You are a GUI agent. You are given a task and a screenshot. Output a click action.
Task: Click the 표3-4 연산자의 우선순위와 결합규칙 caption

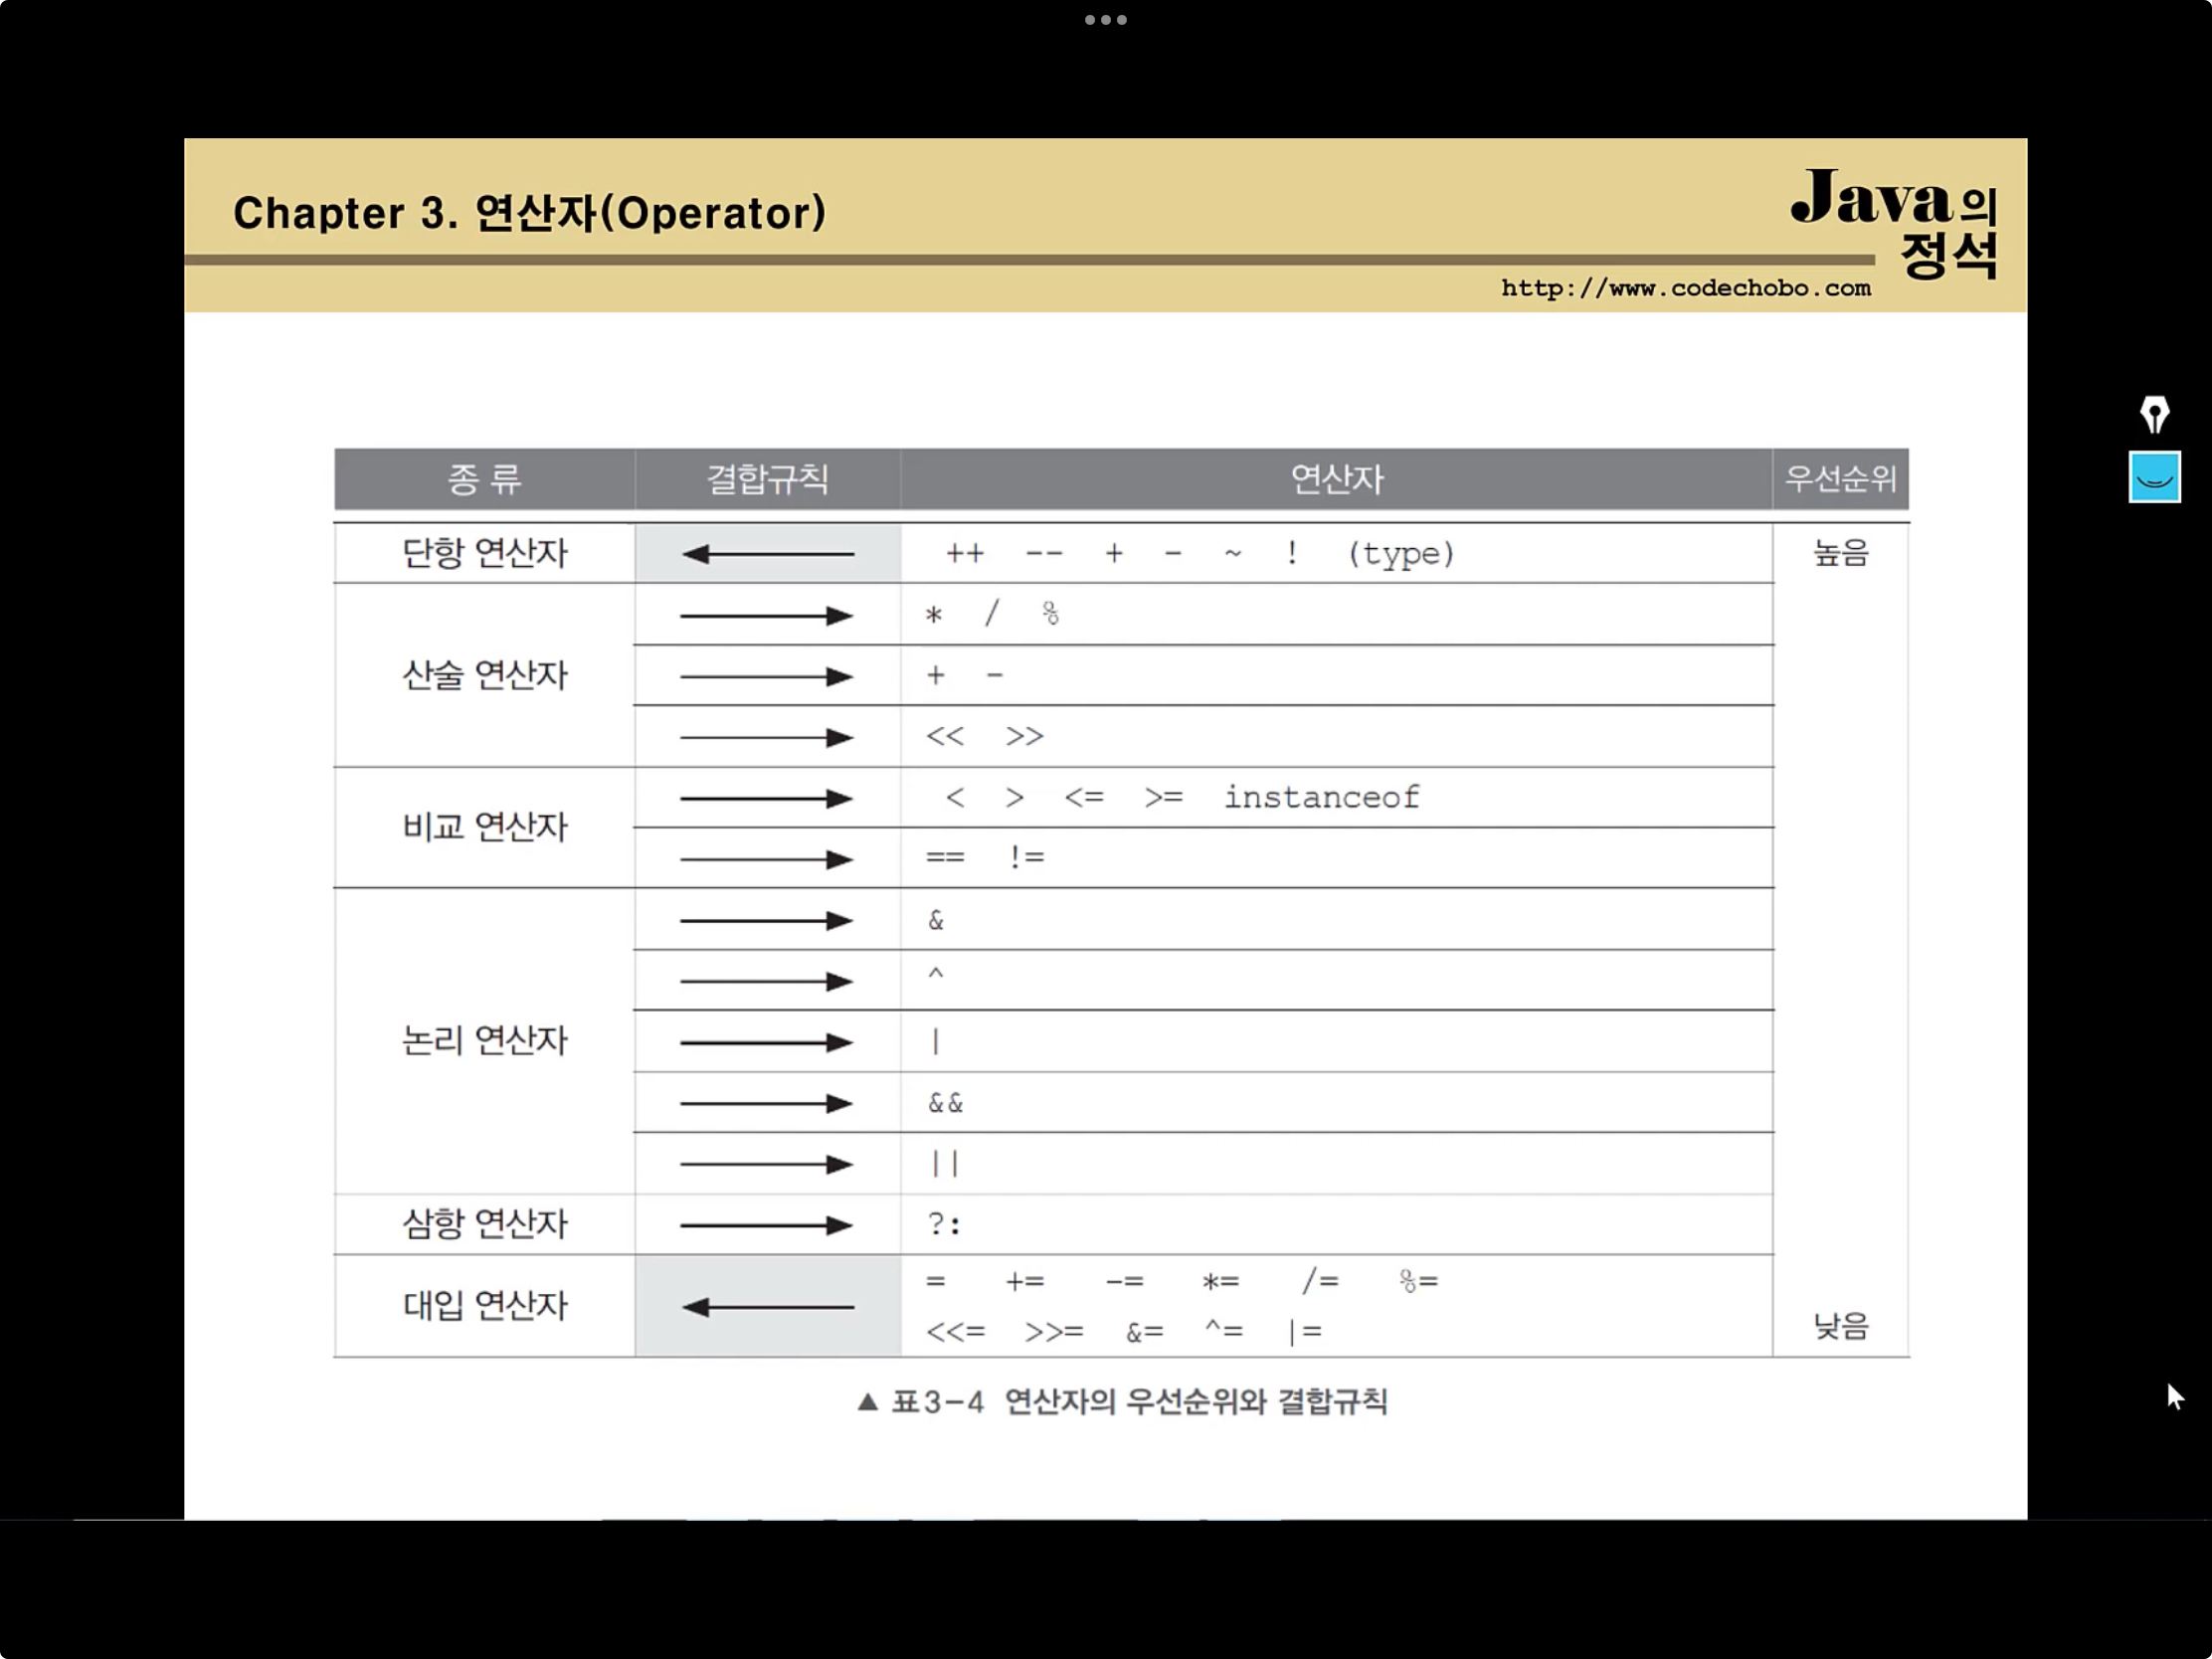coord(1123,1402)
